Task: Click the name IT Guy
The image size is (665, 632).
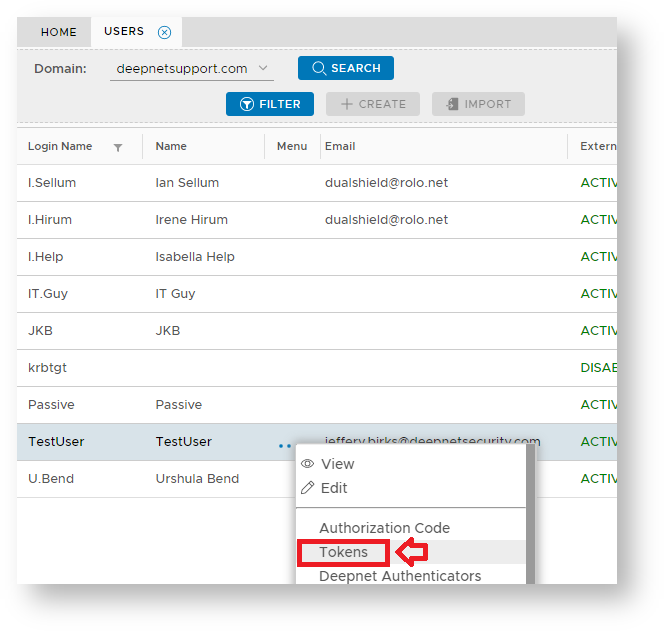Action: coord(175,294)
